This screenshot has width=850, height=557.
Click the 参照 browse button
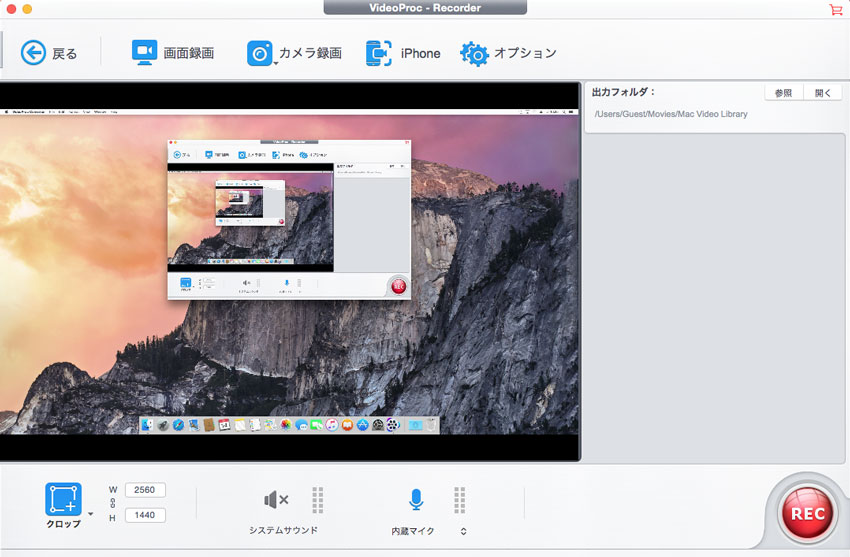pyautogui.click(x=783, y=93)
